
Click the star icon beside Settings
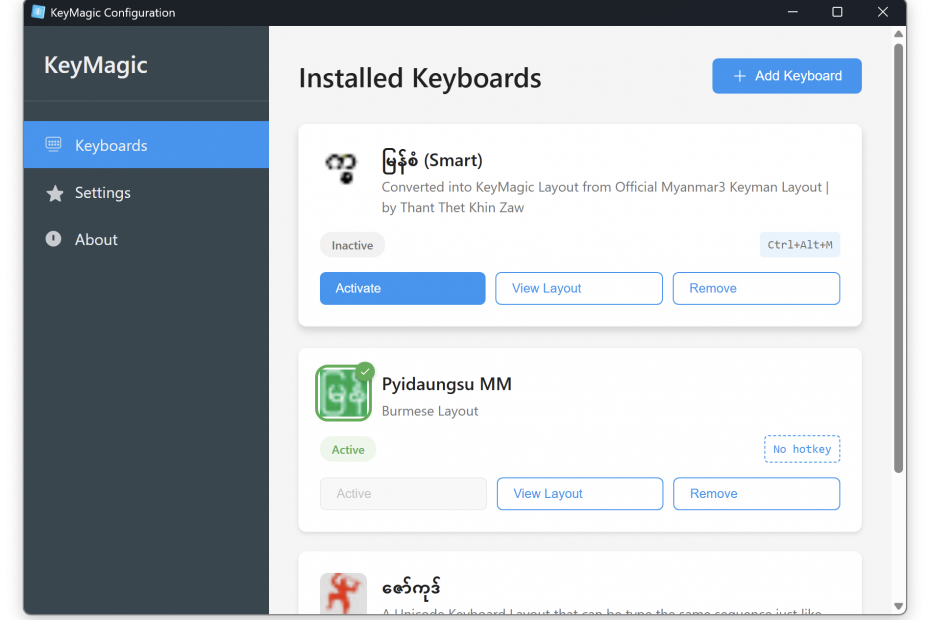coord(55,193)
